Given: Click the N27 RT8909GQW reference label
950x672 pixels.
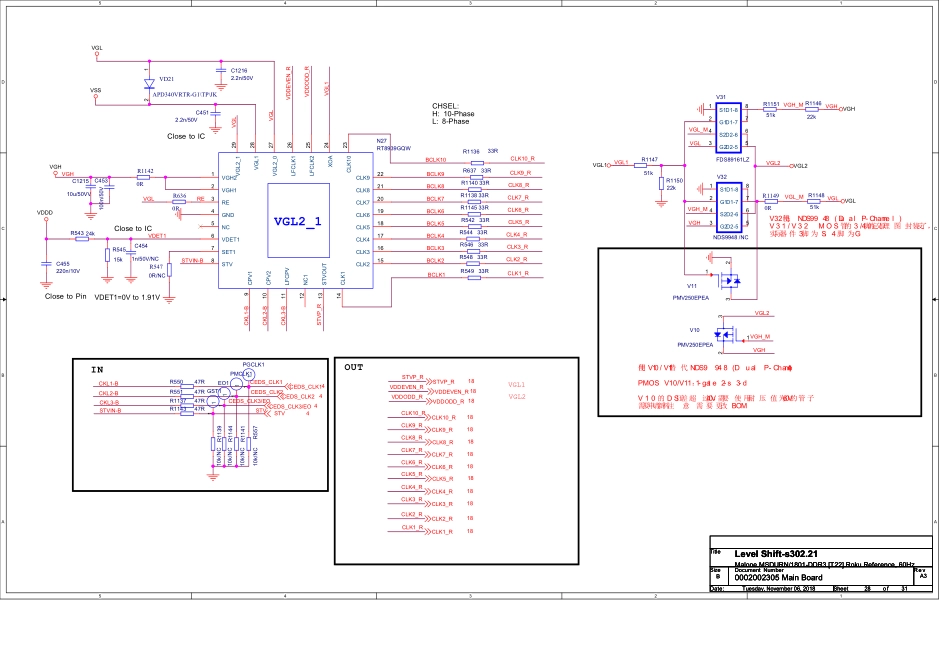Looking at the screenshot, I should pos(394,144).
